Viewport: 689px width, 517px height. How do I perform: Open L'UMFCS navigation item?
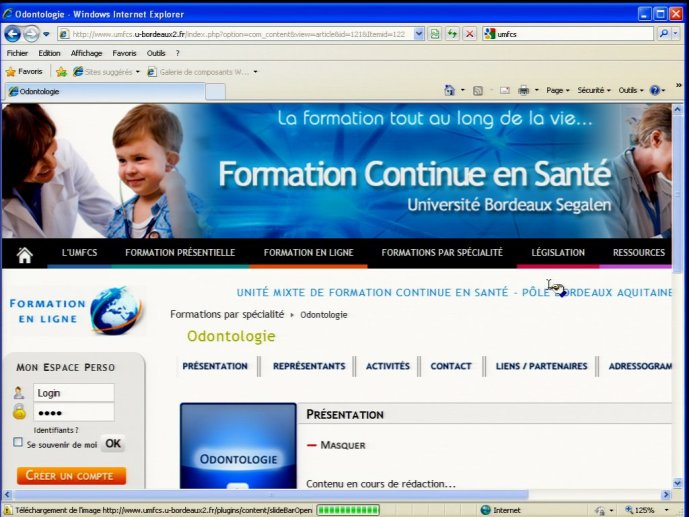tap(80, 253)
